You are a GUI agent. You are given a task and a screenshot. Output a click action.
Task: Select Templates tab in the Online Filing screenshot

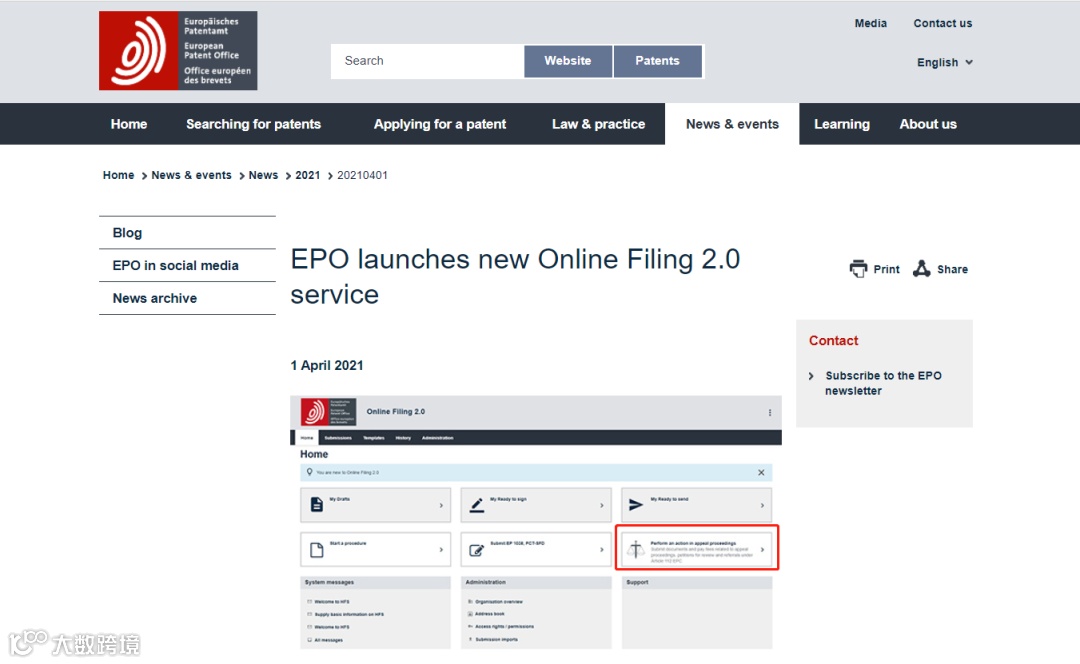tap(373, 438)
